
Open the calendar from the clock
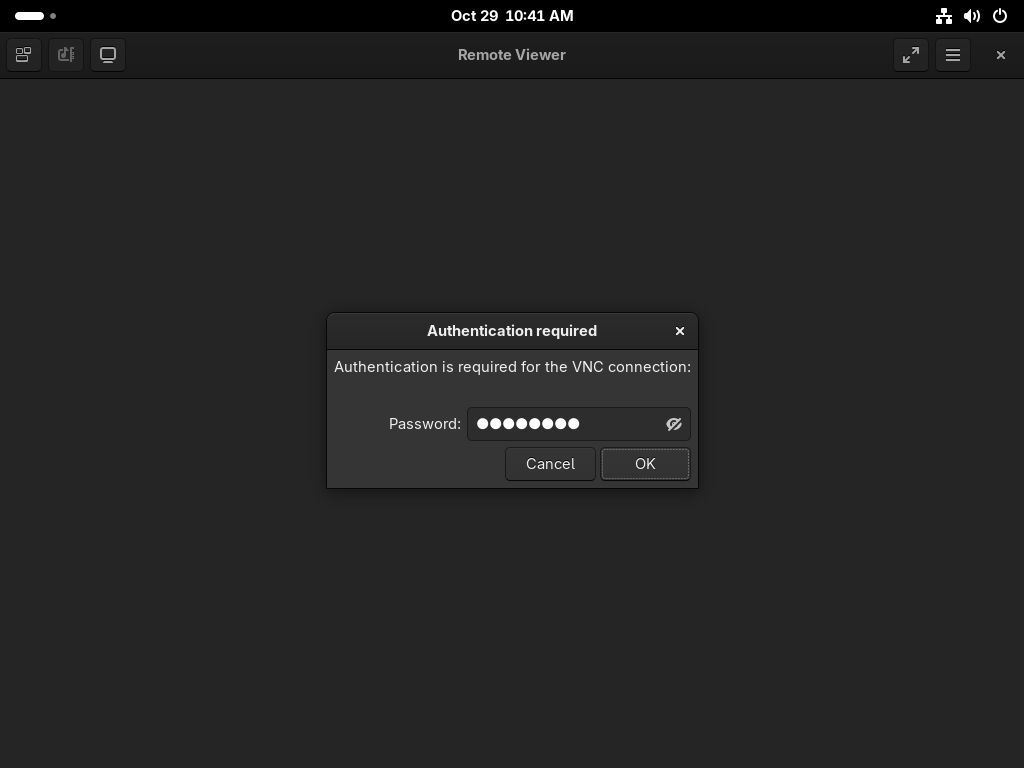click(x=512, y=16)
